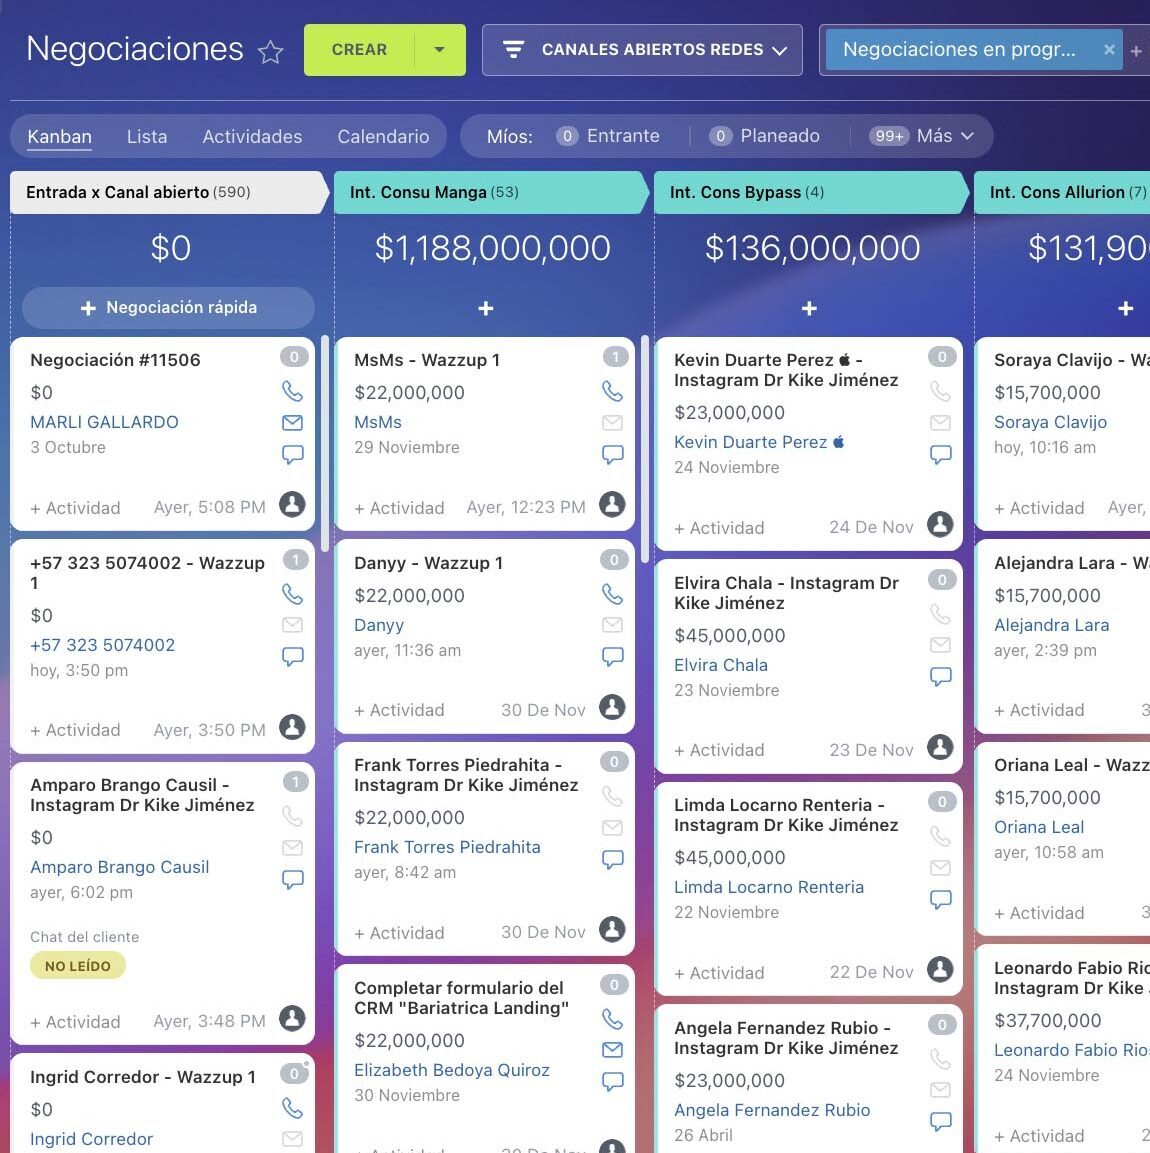Switch to the Lista view tab
Viewport: 1150px width, 1153px height.
coord(147,136)
